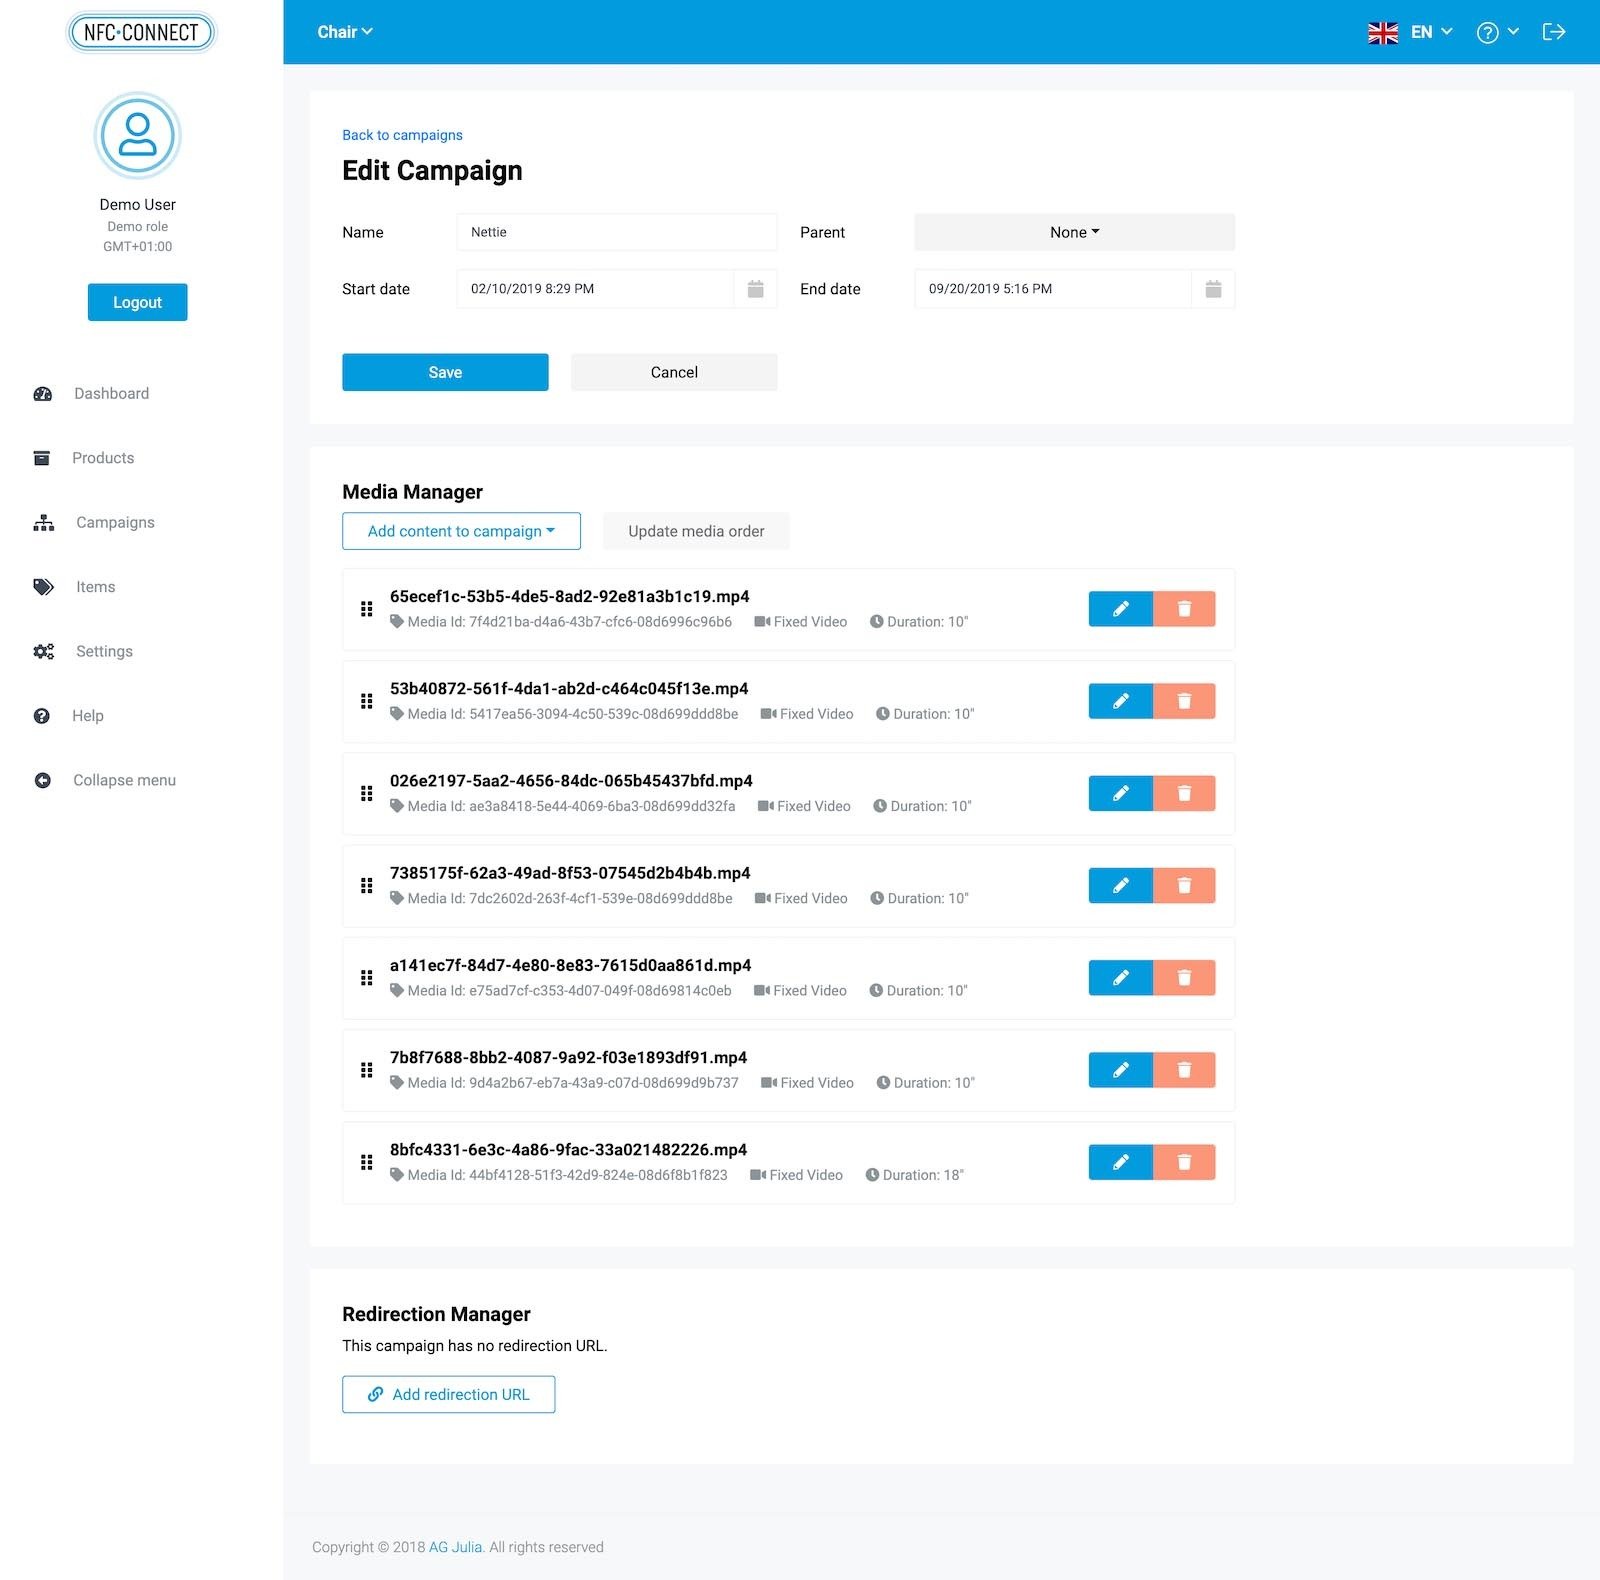Grab drag handle for 026e2197 video

(x=366, y=793)
